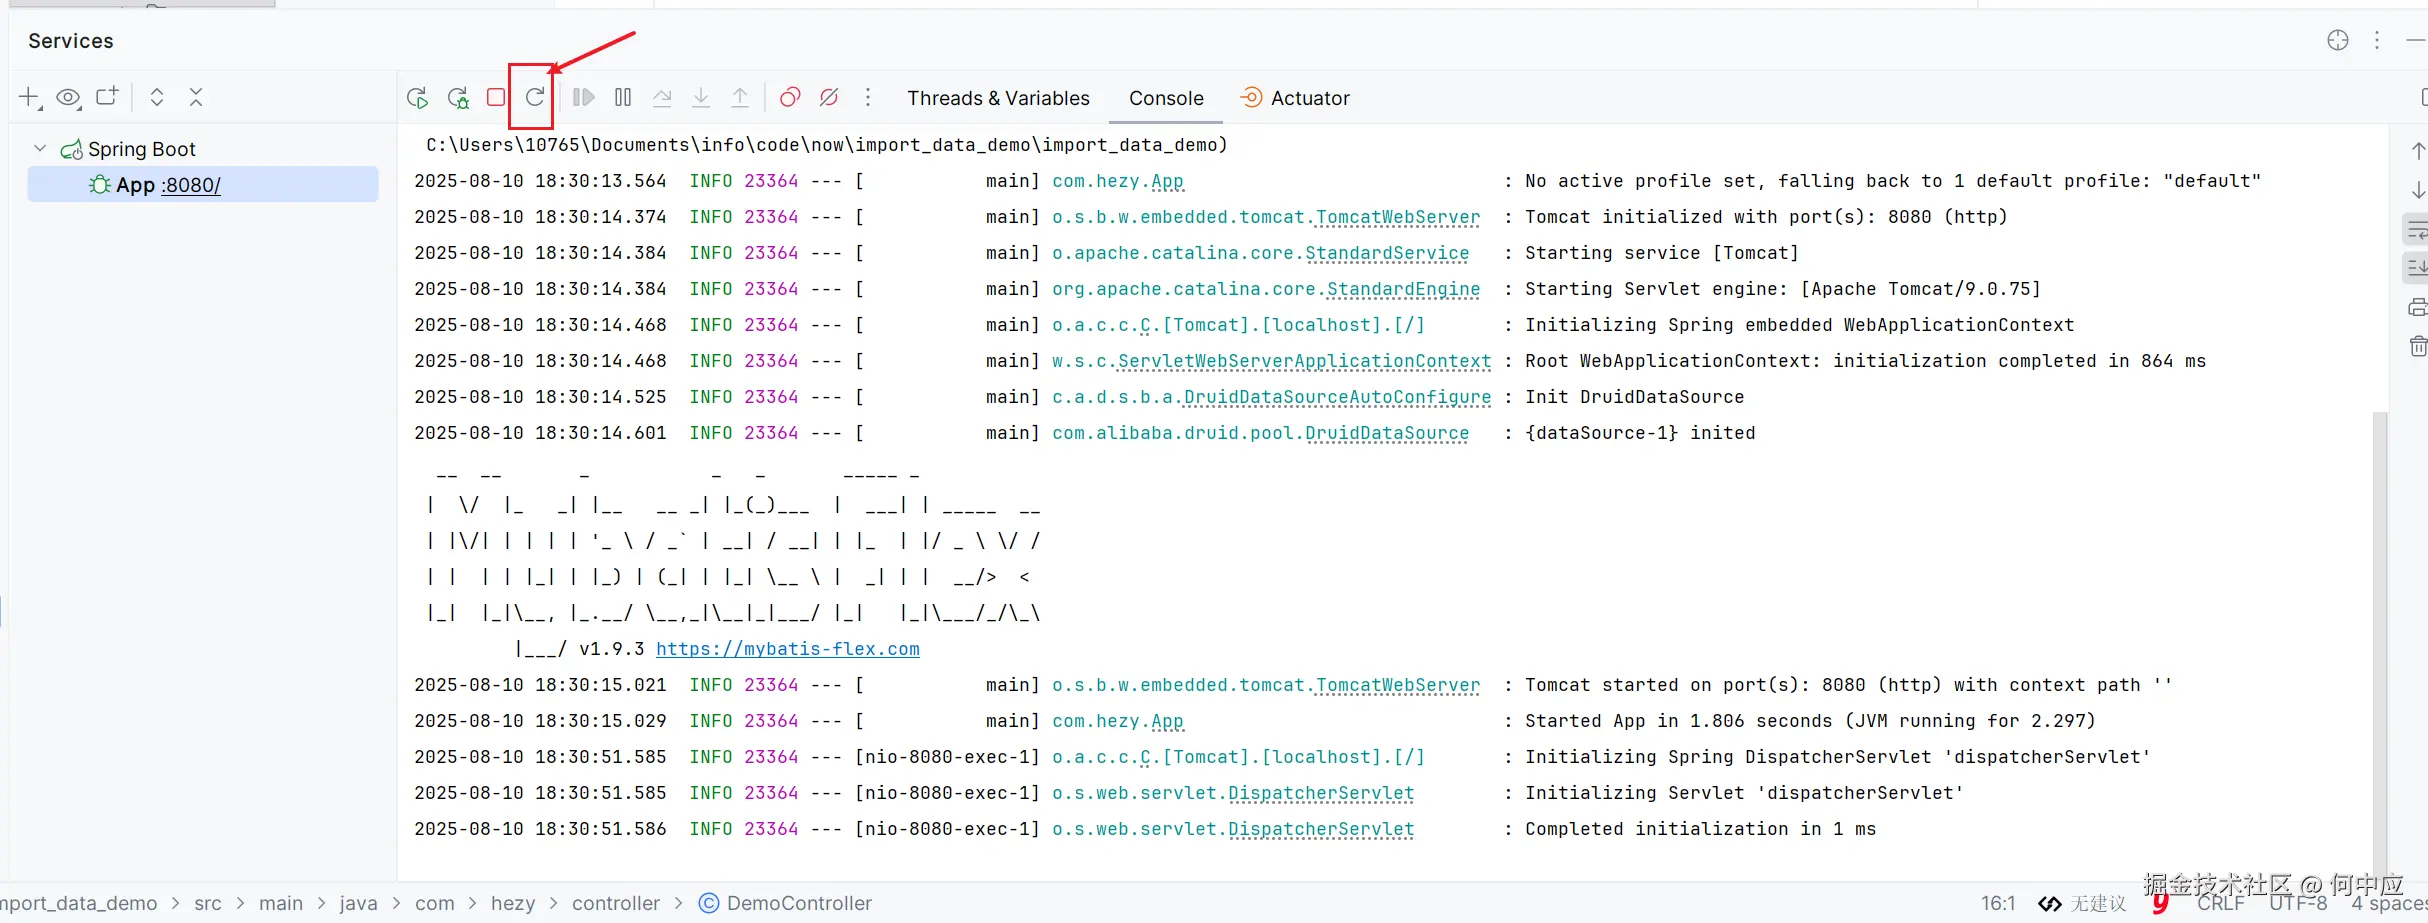Click the Step Out icon

[x=740, y=97]
